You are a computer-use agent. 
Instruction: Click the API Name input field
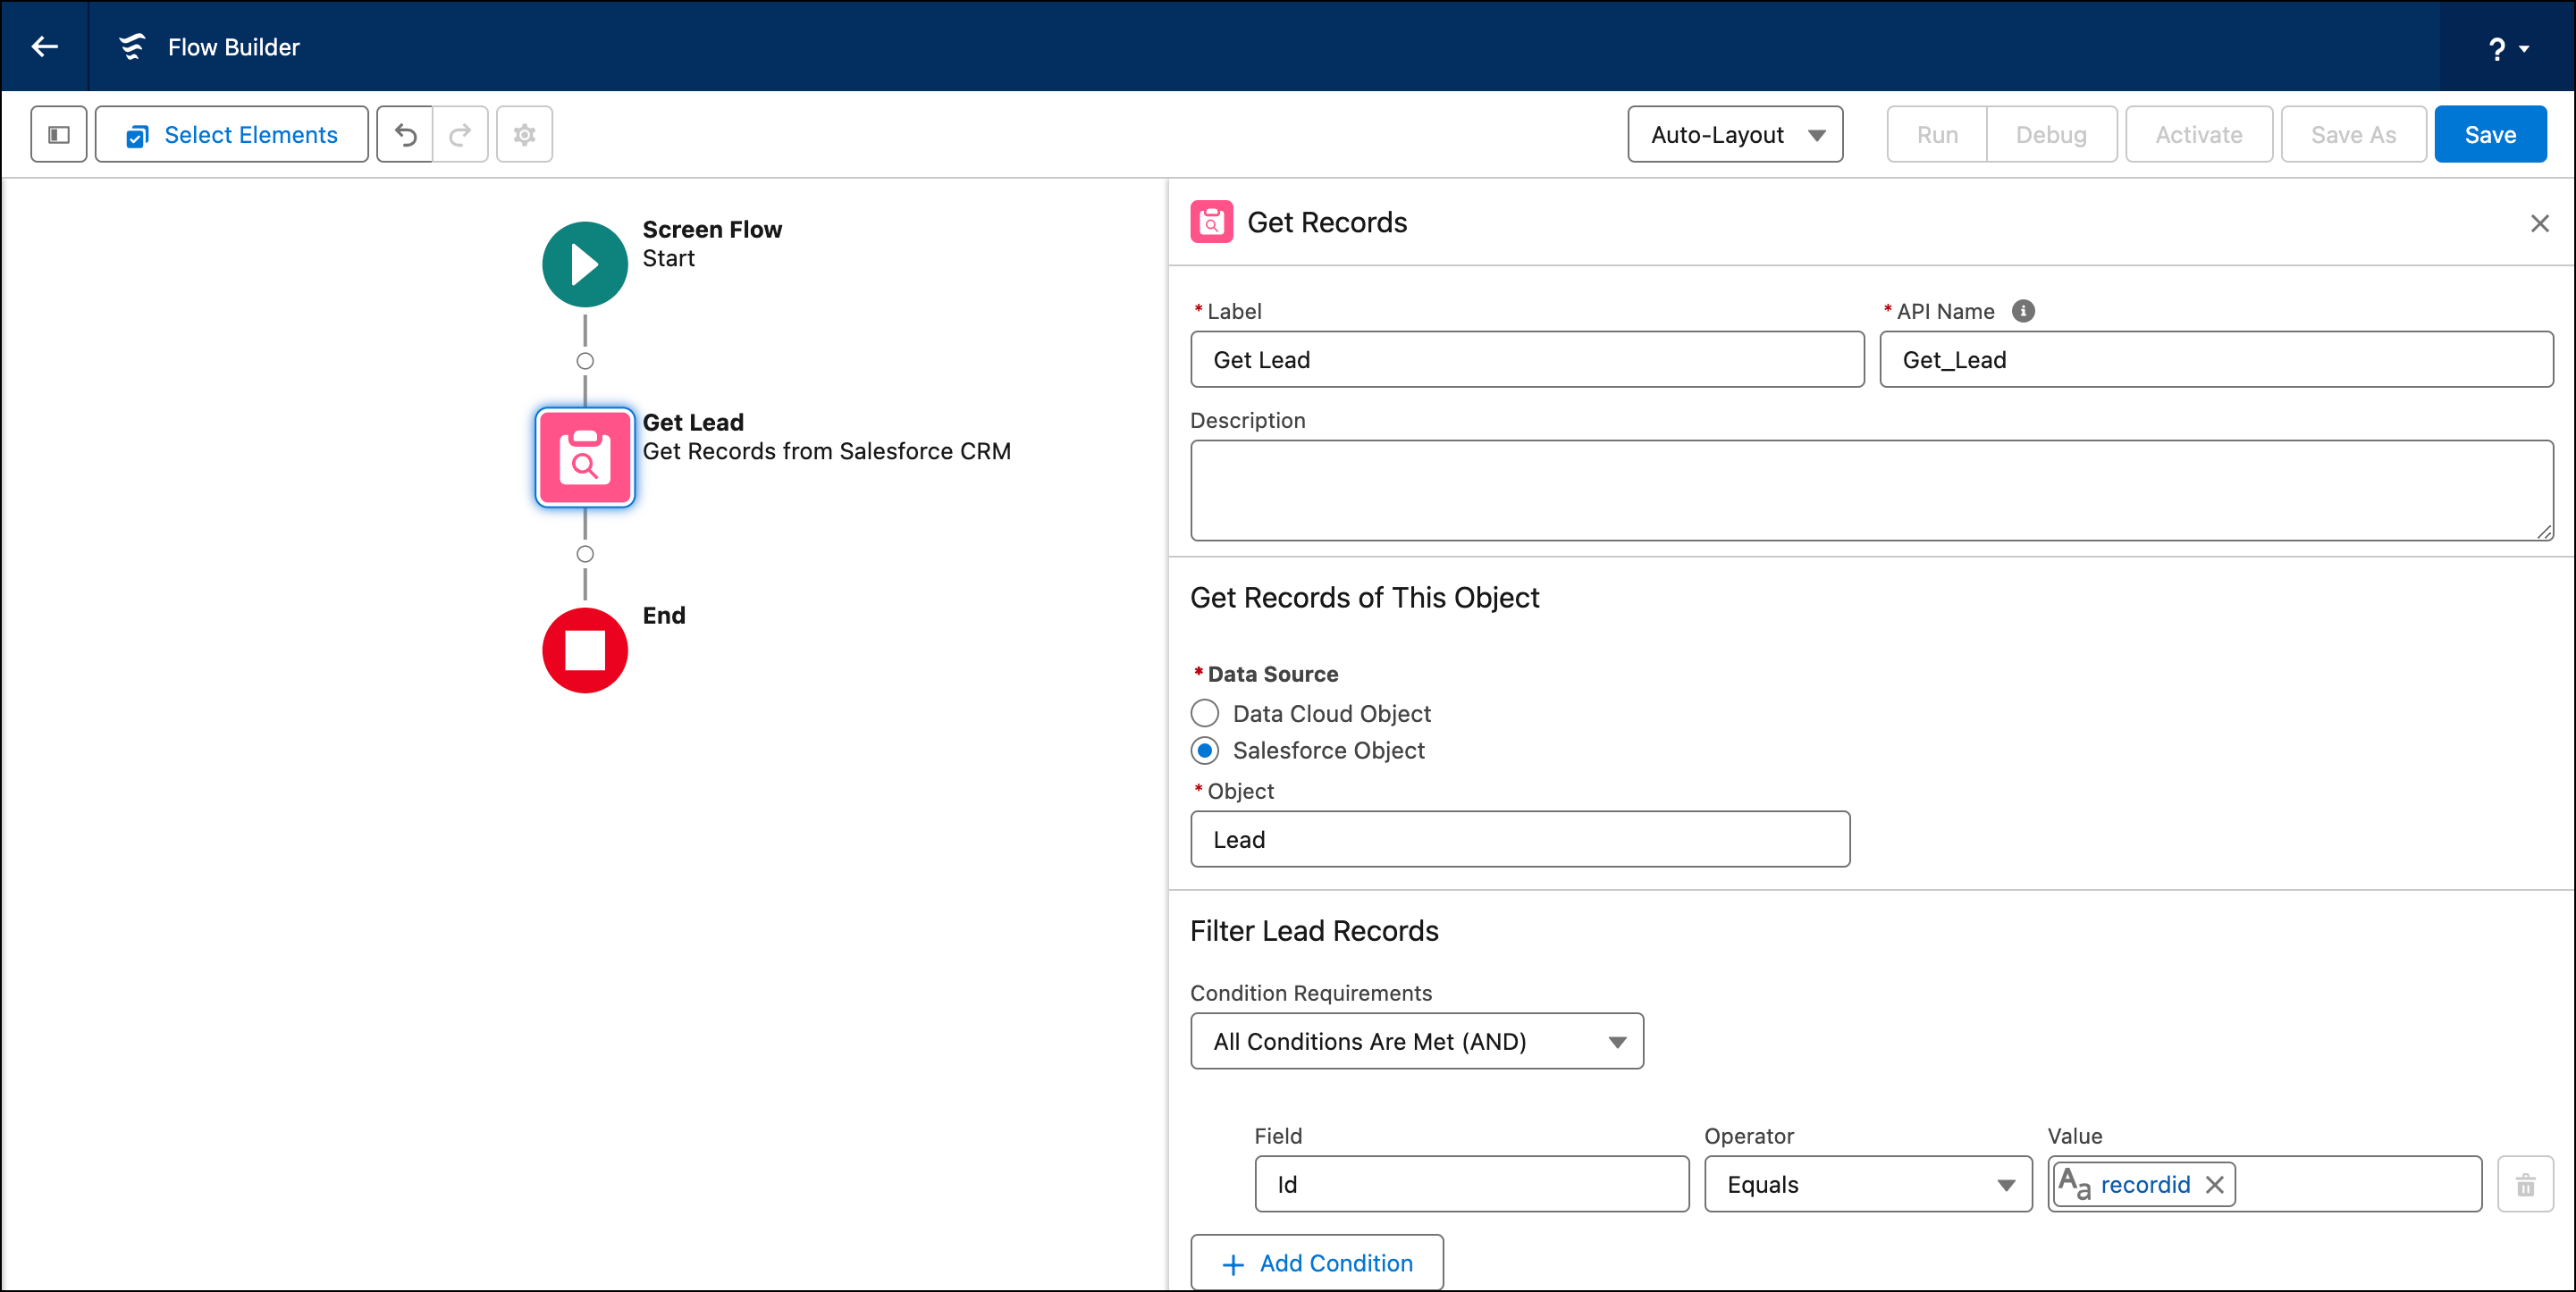point(2216,359)
